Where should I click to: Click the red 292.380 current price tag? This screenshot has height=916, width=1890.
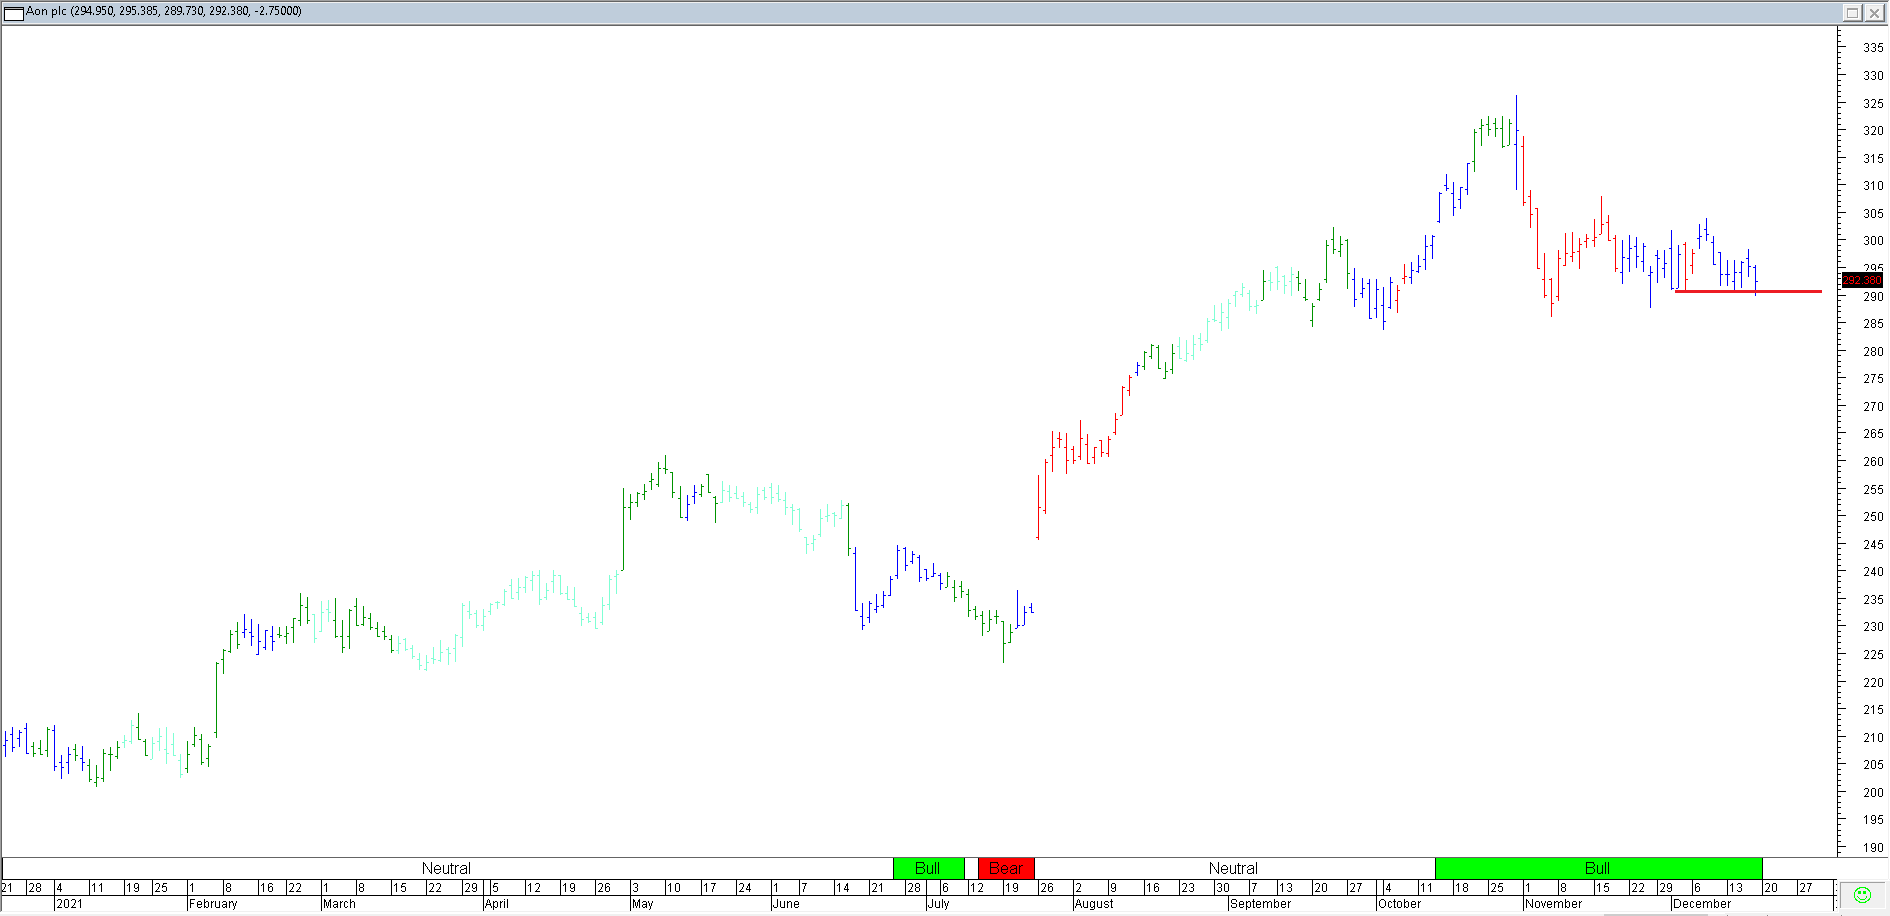click(x=1862, y=280)
